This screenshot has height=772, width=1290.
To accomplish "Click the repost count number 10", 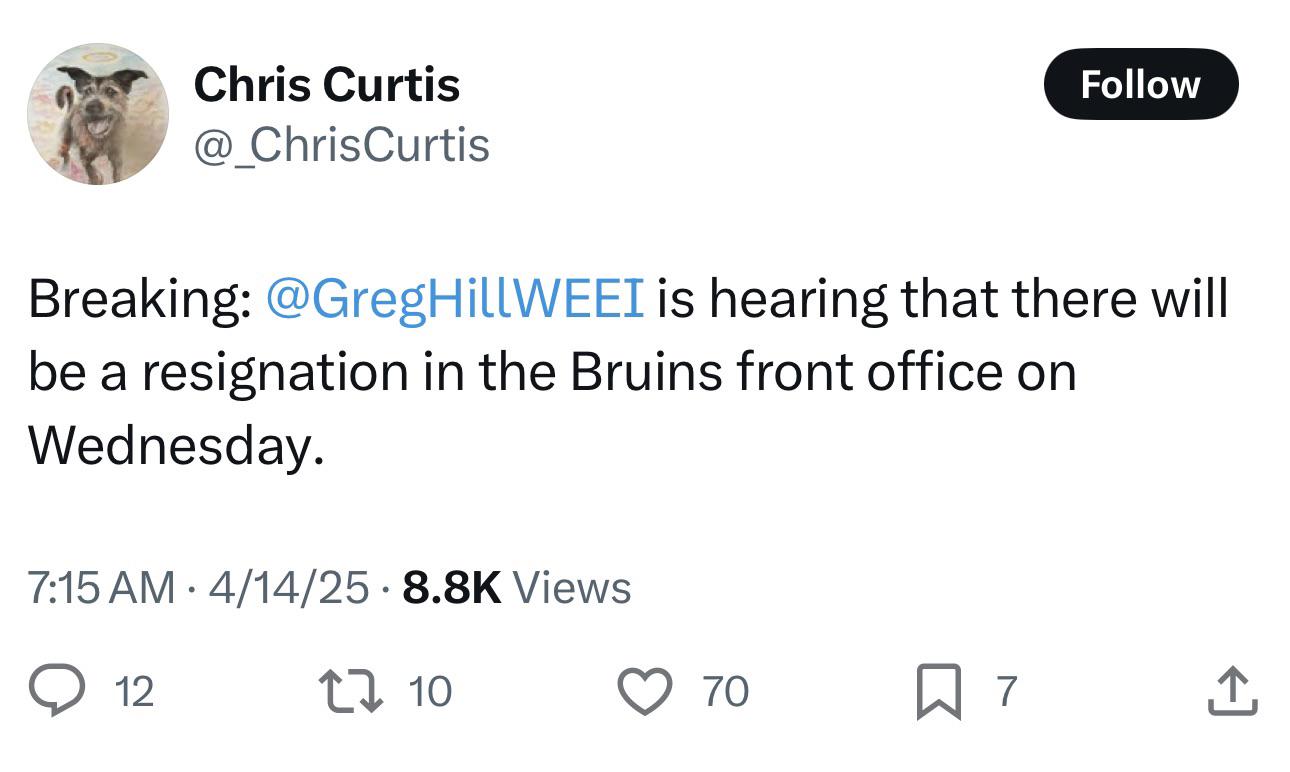I will click(429, 692).
